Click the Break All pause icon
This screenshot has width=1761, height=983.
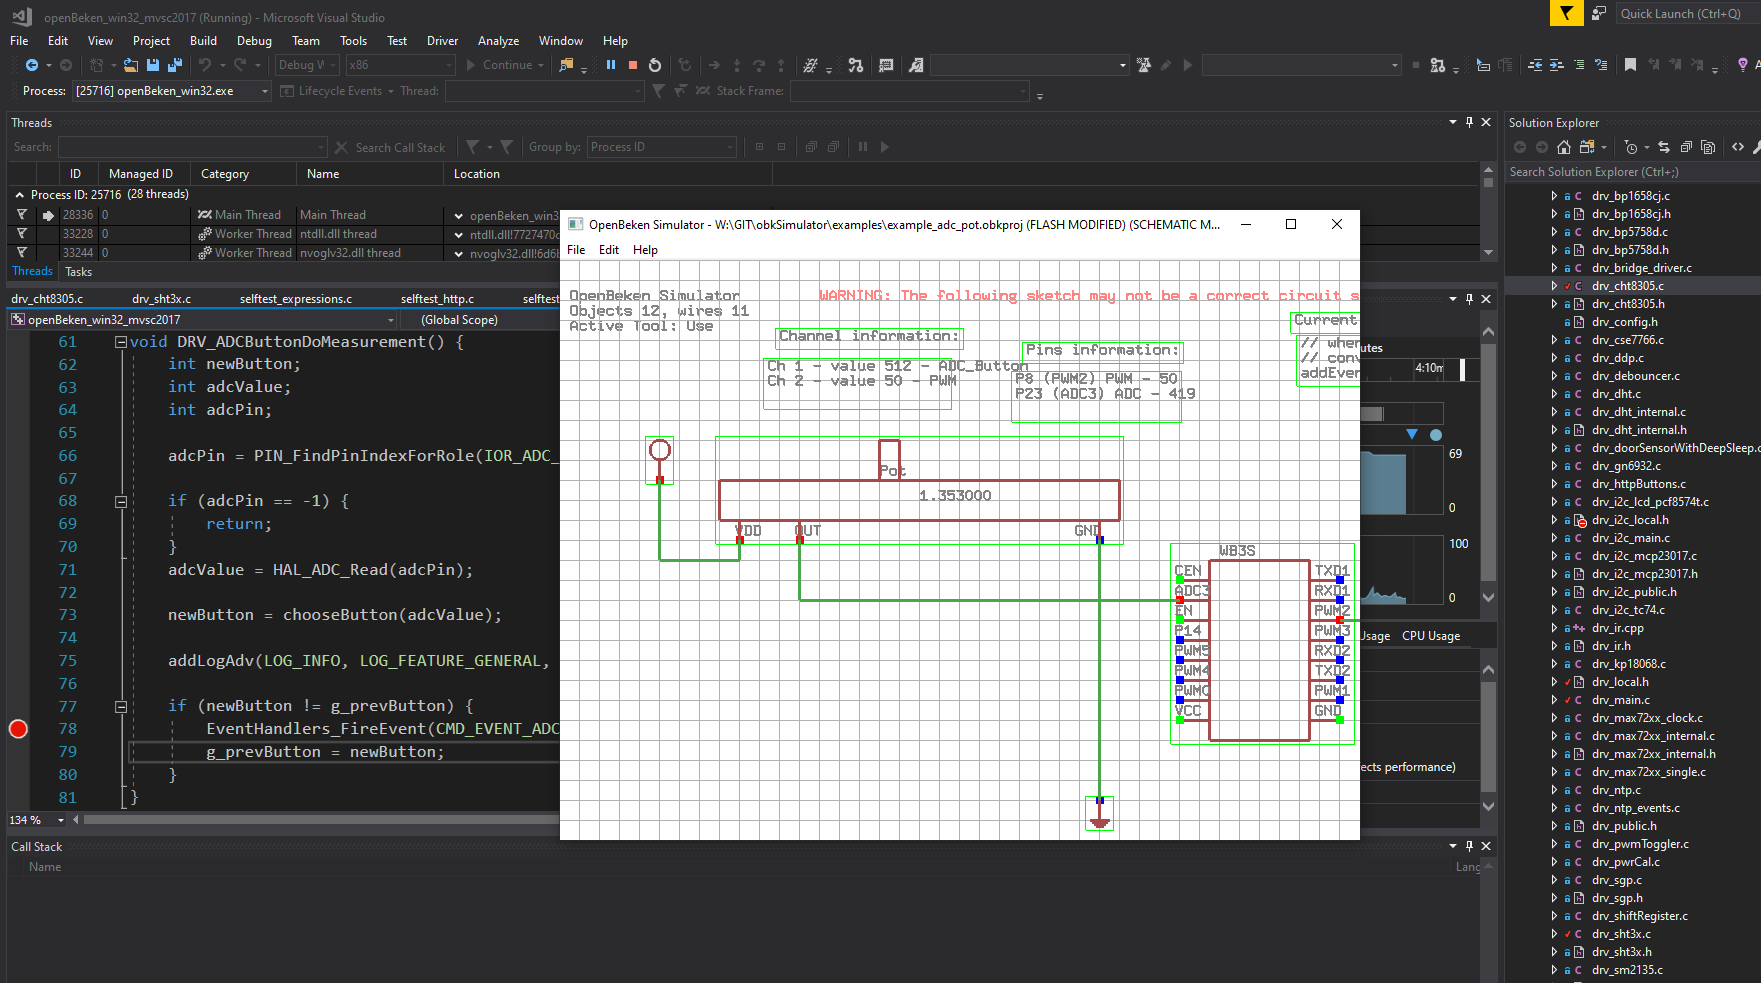pos(611,65)
